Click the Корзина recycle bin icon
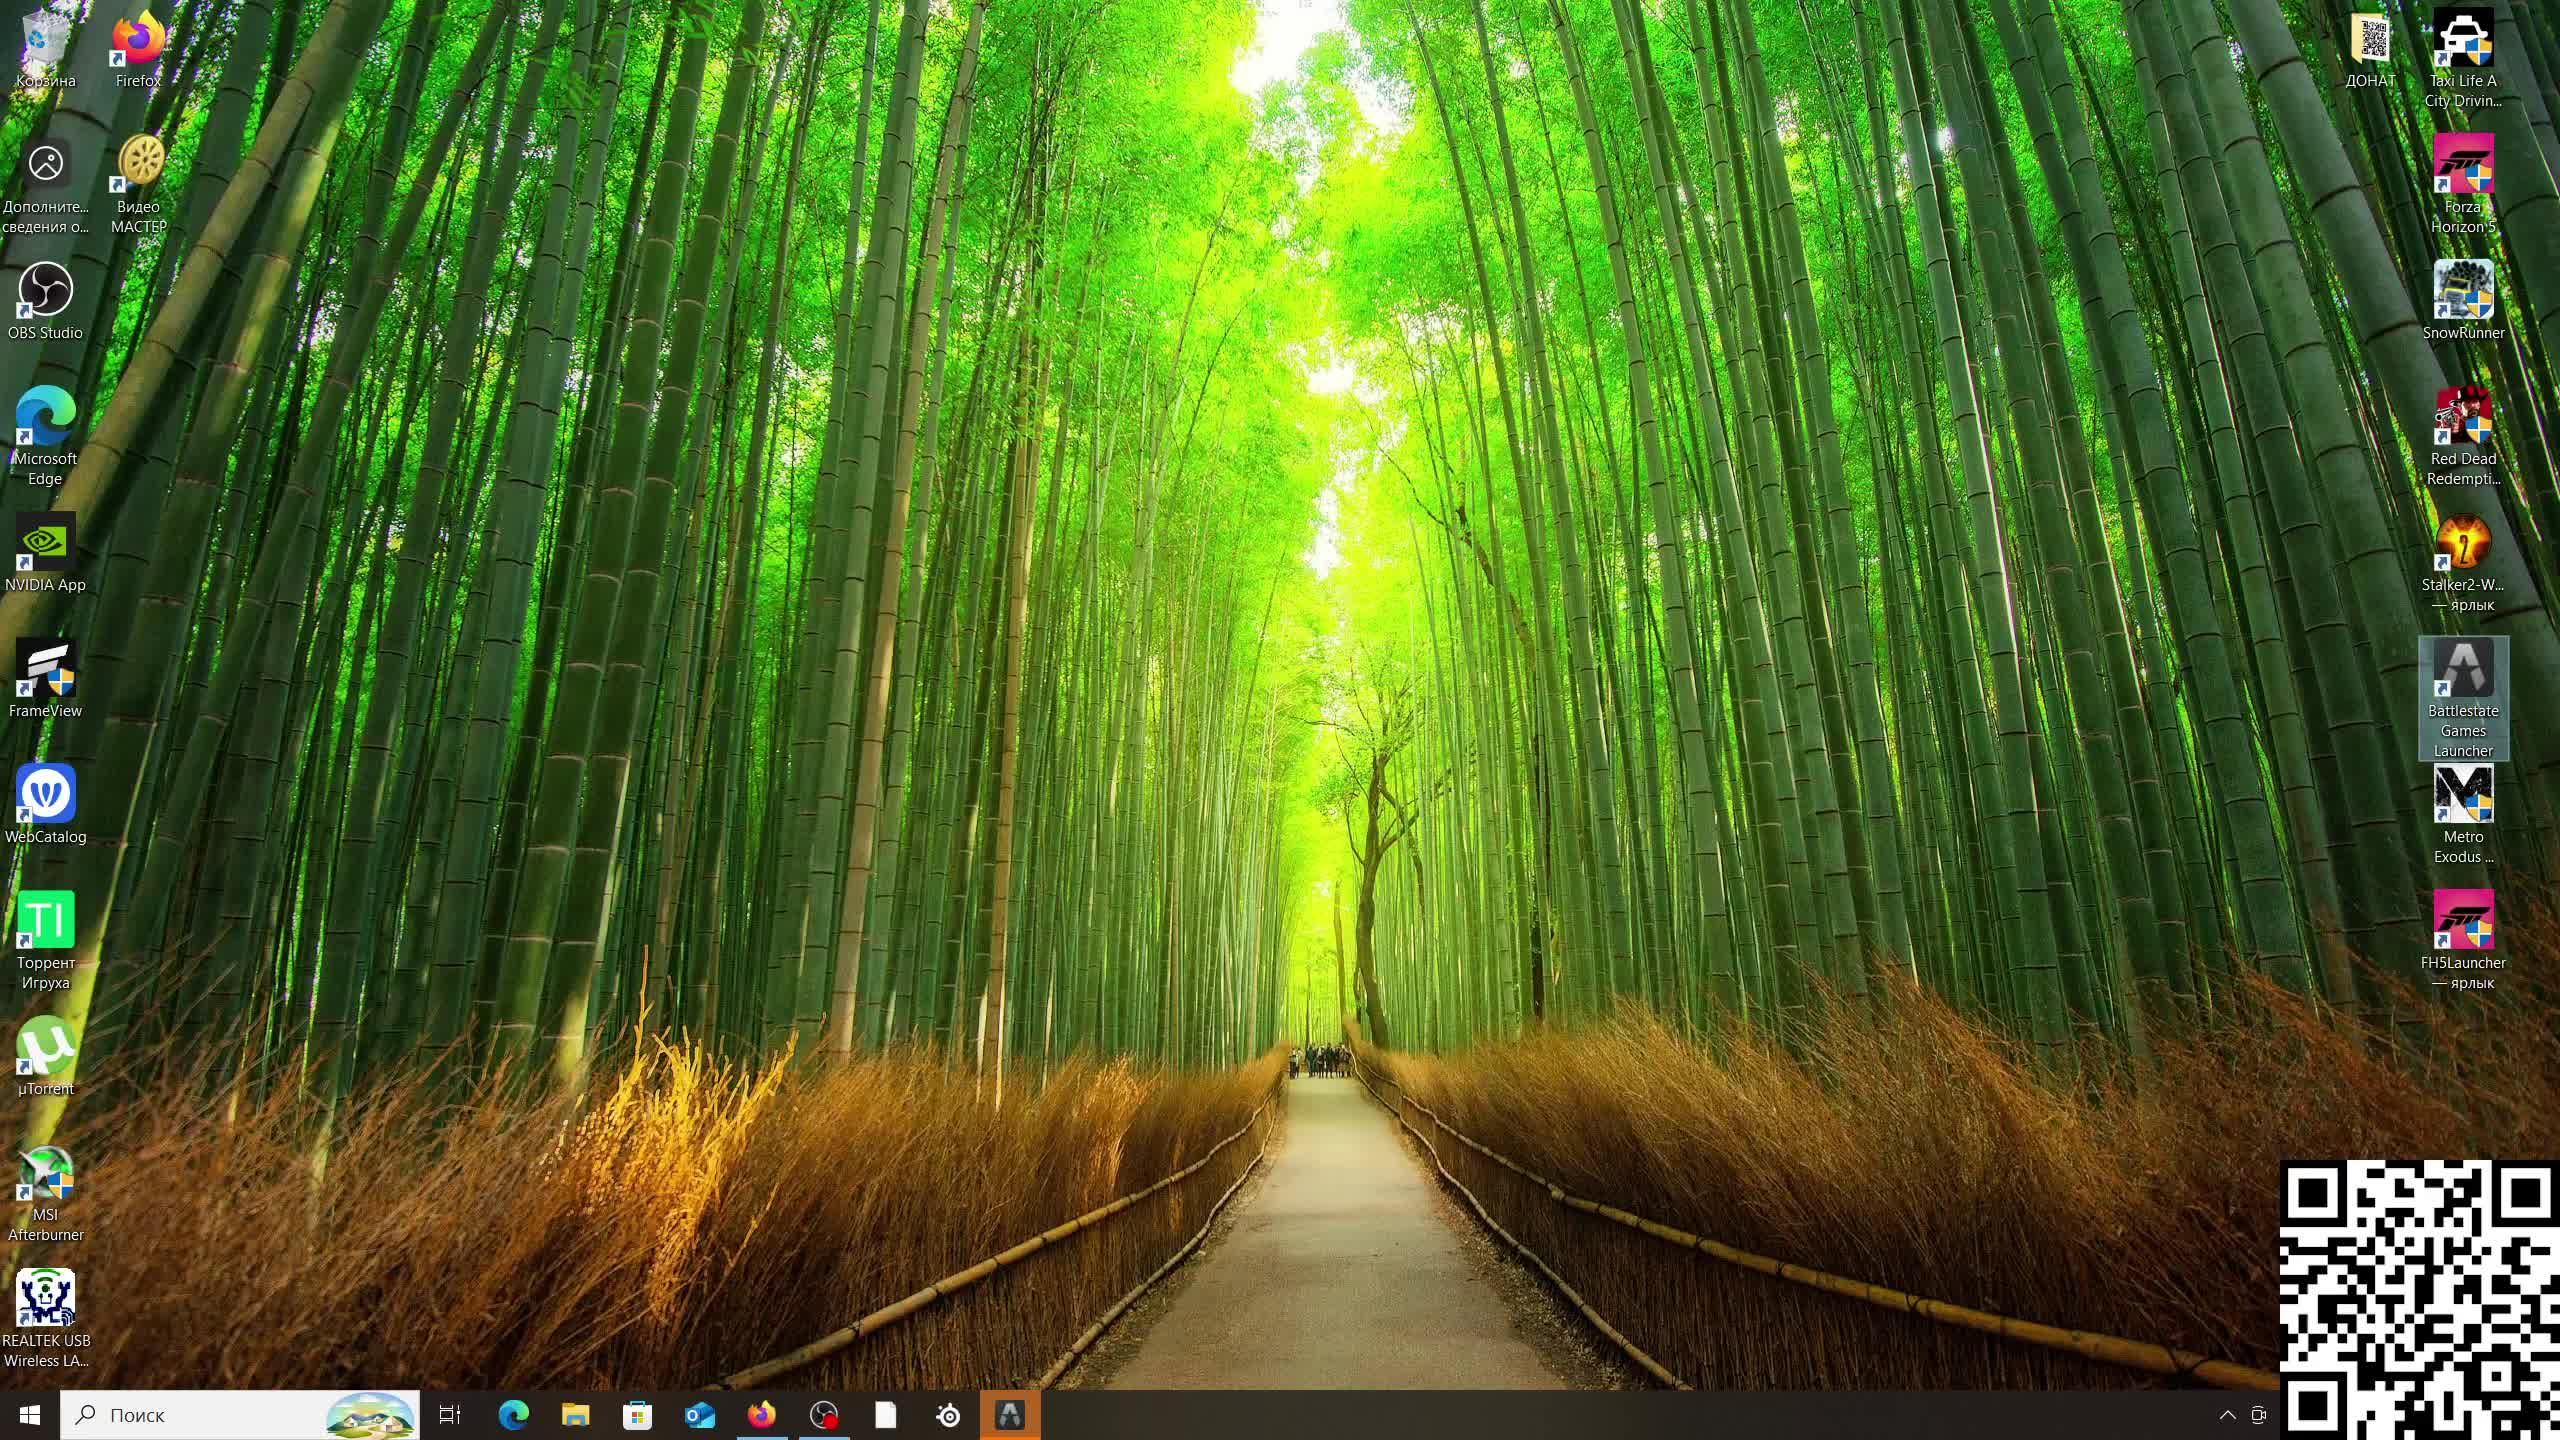The height and width of the screenshot is (1440, 2560). 45,40
